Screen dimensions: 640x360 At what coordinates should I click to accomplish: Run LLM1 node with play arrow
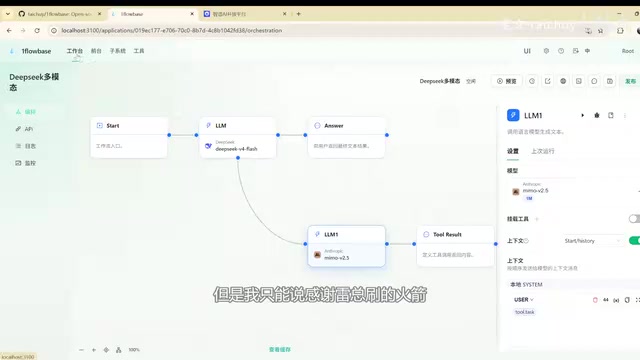click(x=582, y=116)
